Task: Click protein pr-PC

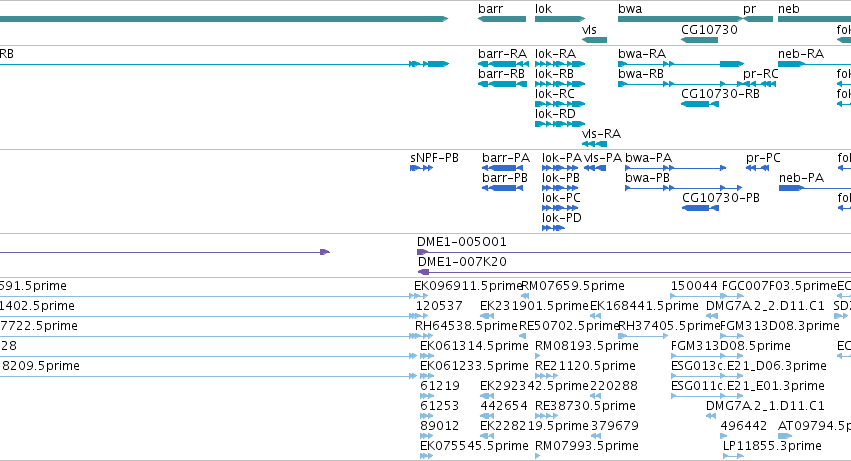Action: [758, 168]
